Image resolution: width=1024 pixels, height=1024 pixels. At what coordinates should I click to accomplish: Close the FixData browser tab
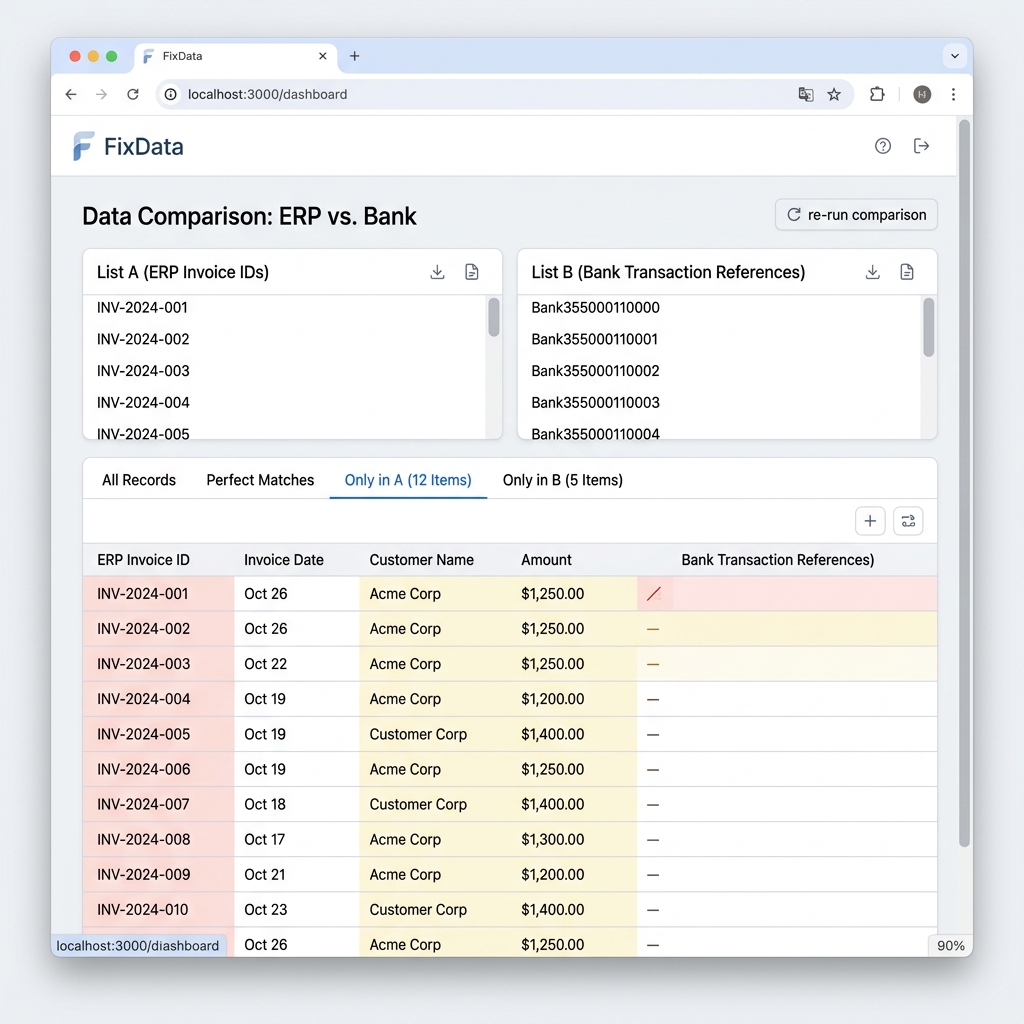(x=323, y=56)
